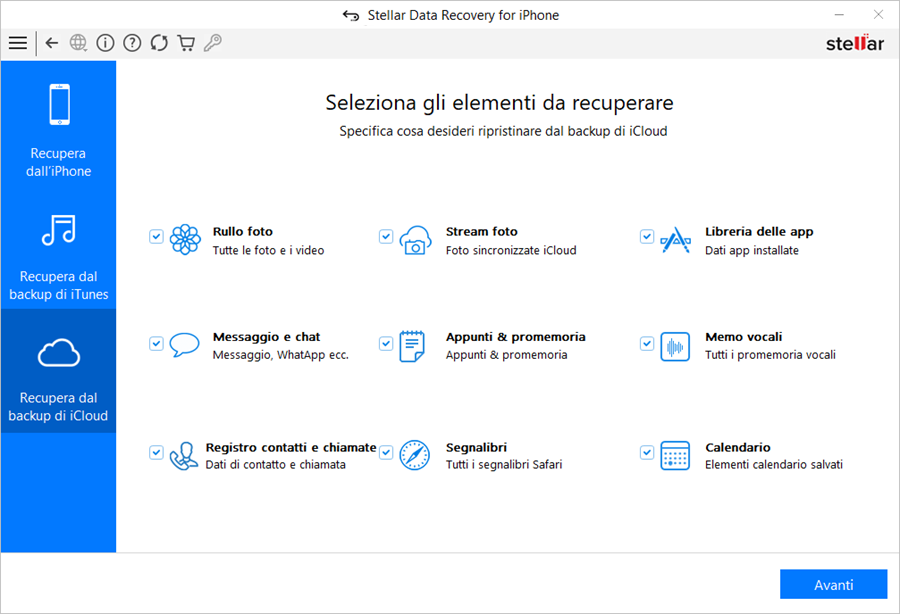Toggle the Memo vocali checkbox

pyautogui.click(x=647, y=343)
